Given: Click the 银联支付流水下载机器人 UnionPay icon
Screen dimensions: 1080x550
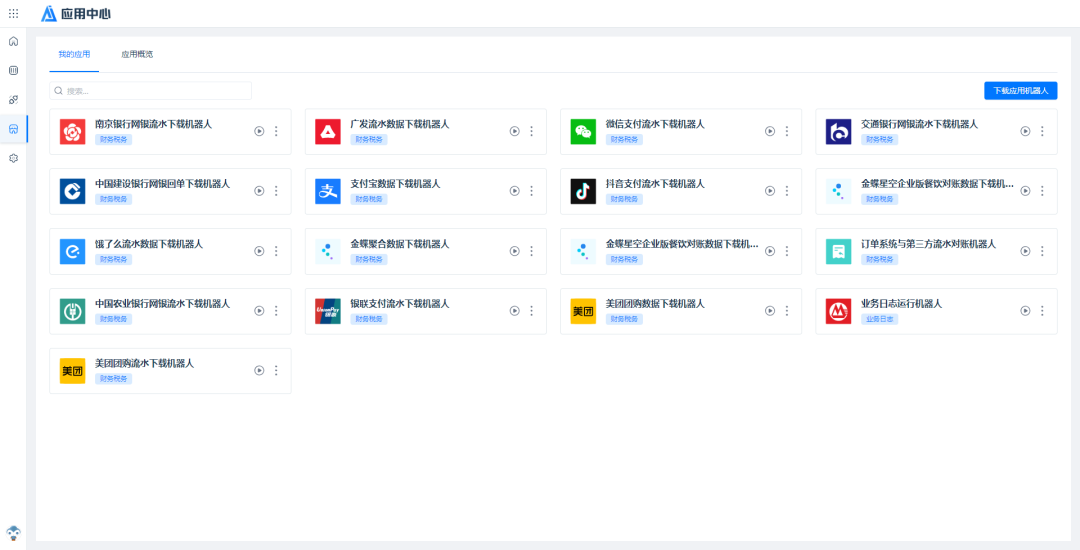Looking at the screenshot, I should coord(328,311).
